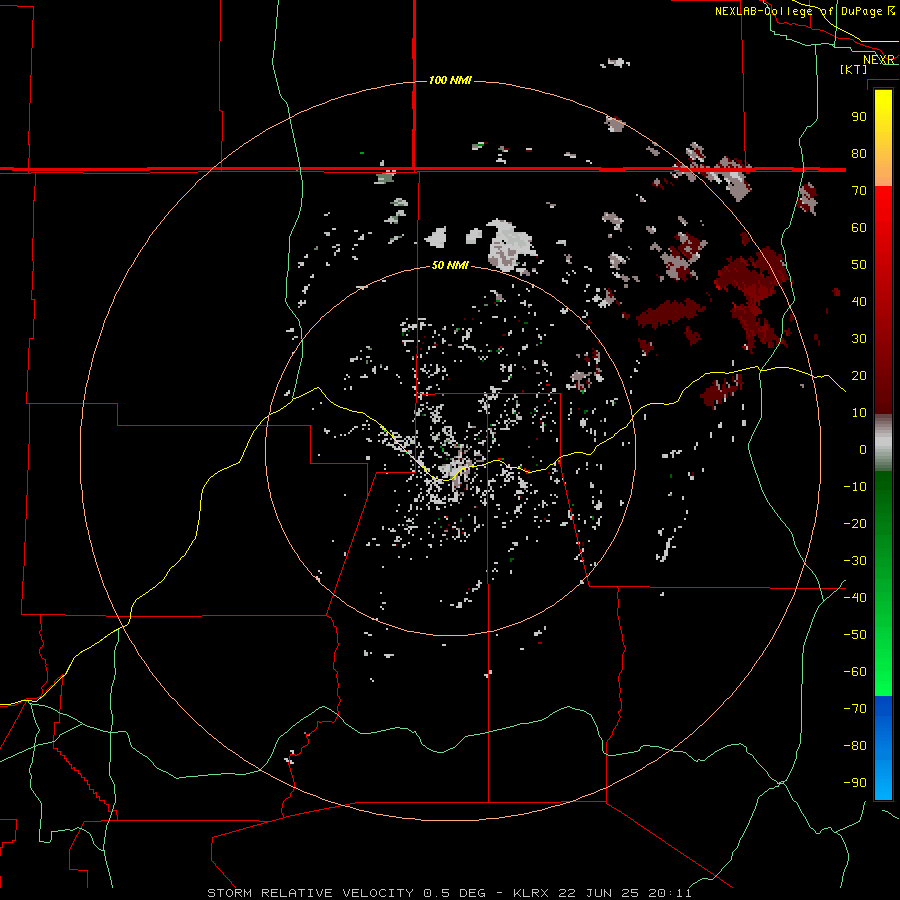Click the -40 value on velocity scale
900x900 pixels.
click(855, 598)
